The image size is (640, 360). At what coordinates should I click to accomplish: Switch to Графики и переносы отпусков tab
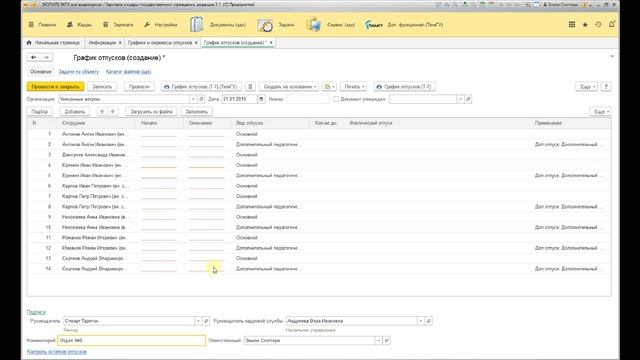(160, 42)
